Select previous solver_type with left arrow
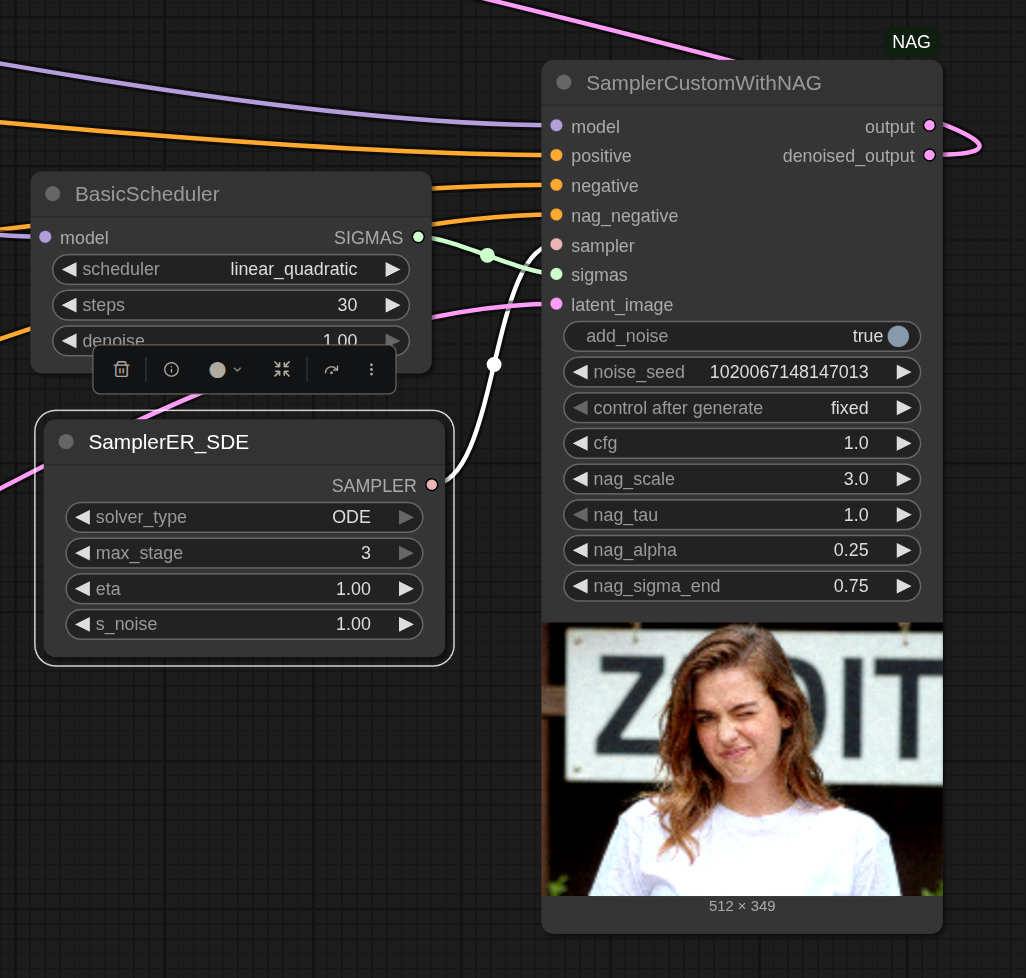The width and height of the screenshot is (1026, 978). coord(82,517)
